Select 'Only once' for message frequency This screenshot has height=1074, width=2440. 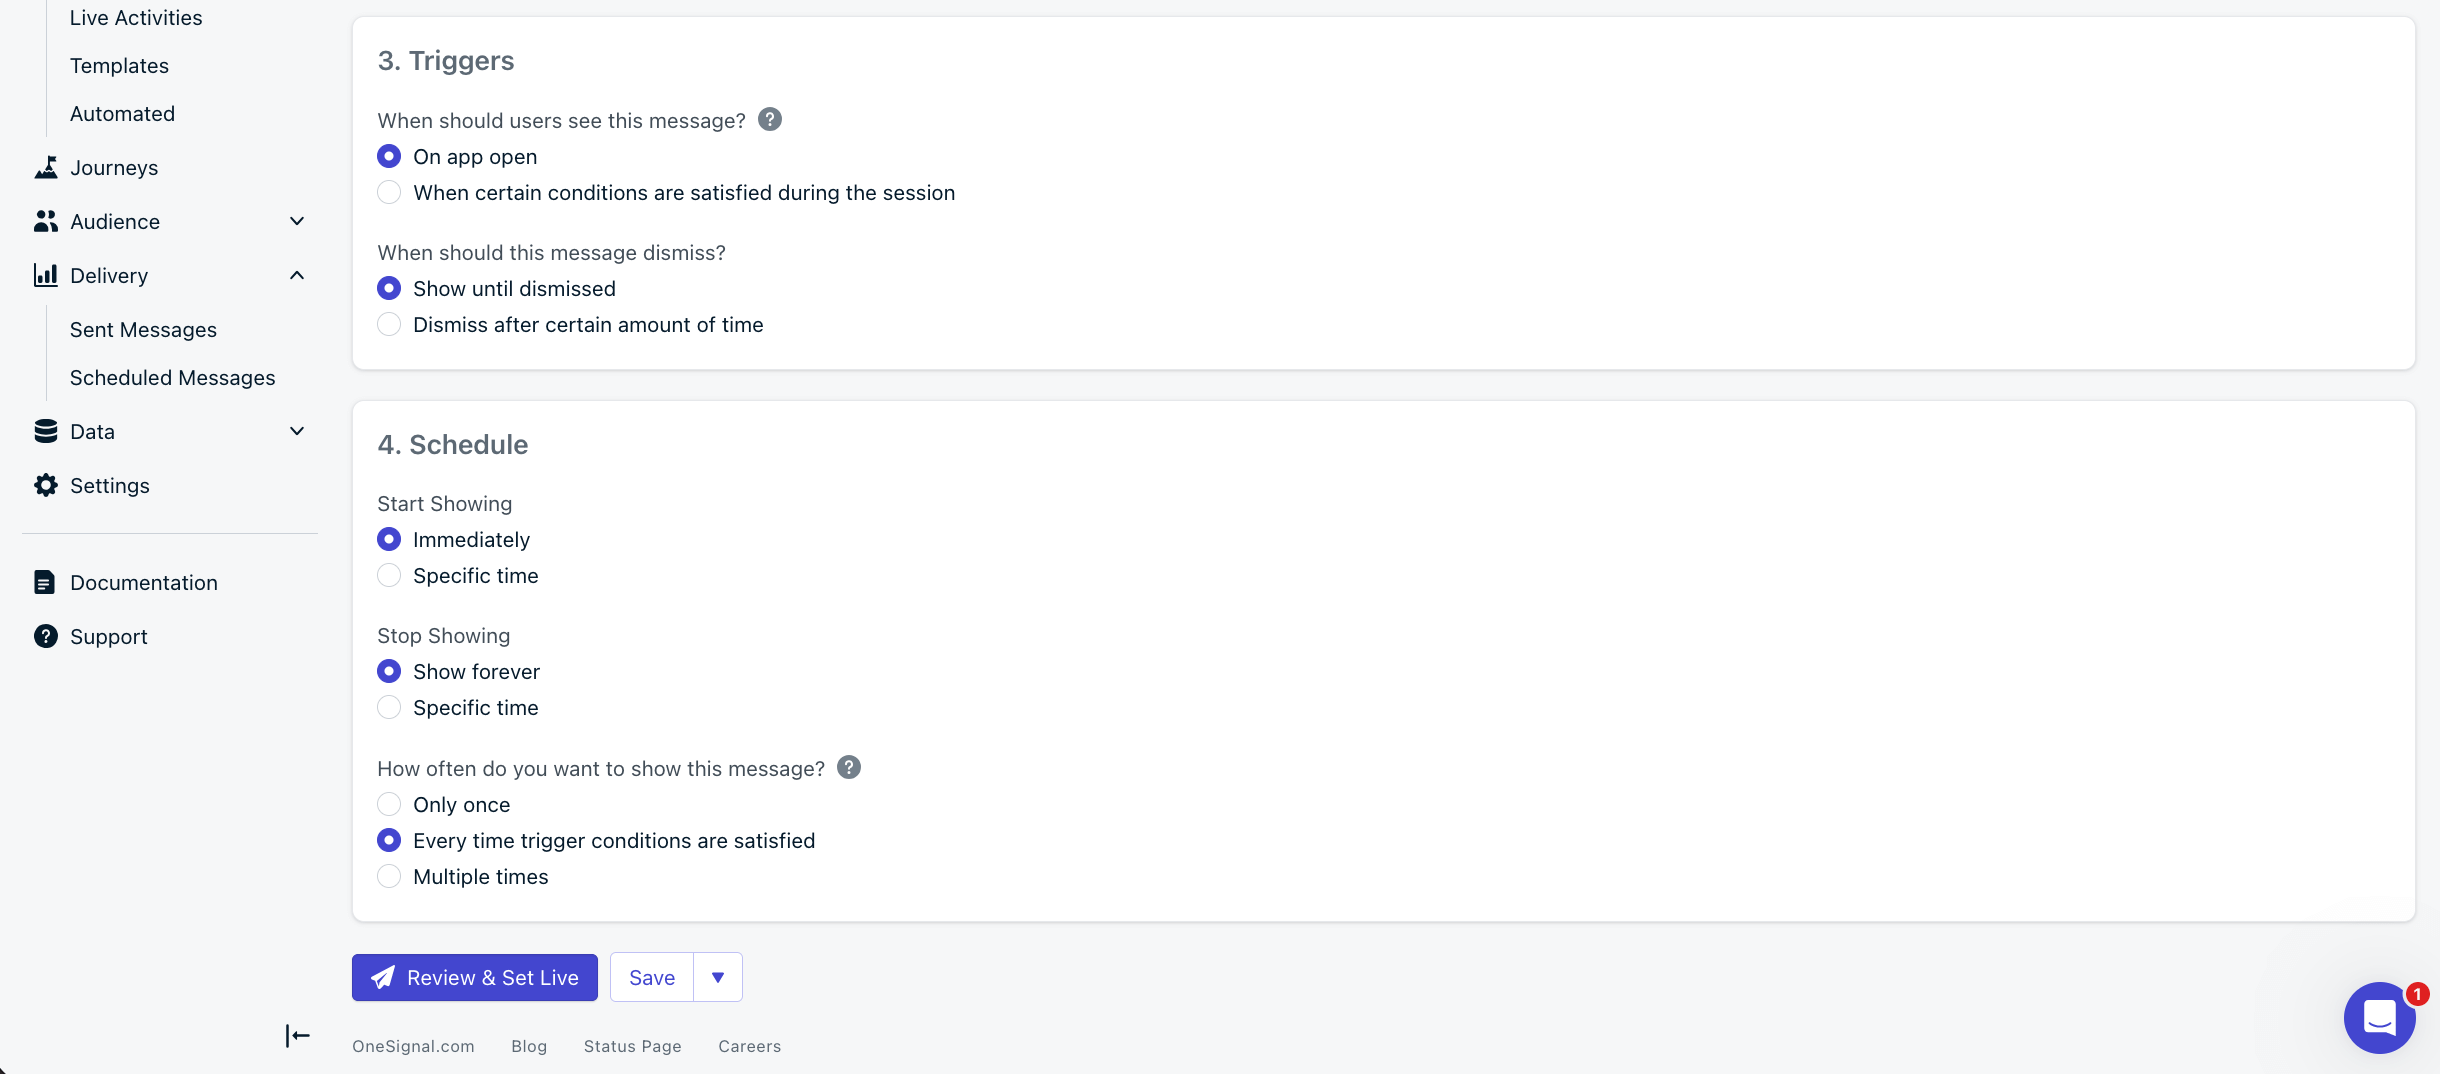(389, 804)
